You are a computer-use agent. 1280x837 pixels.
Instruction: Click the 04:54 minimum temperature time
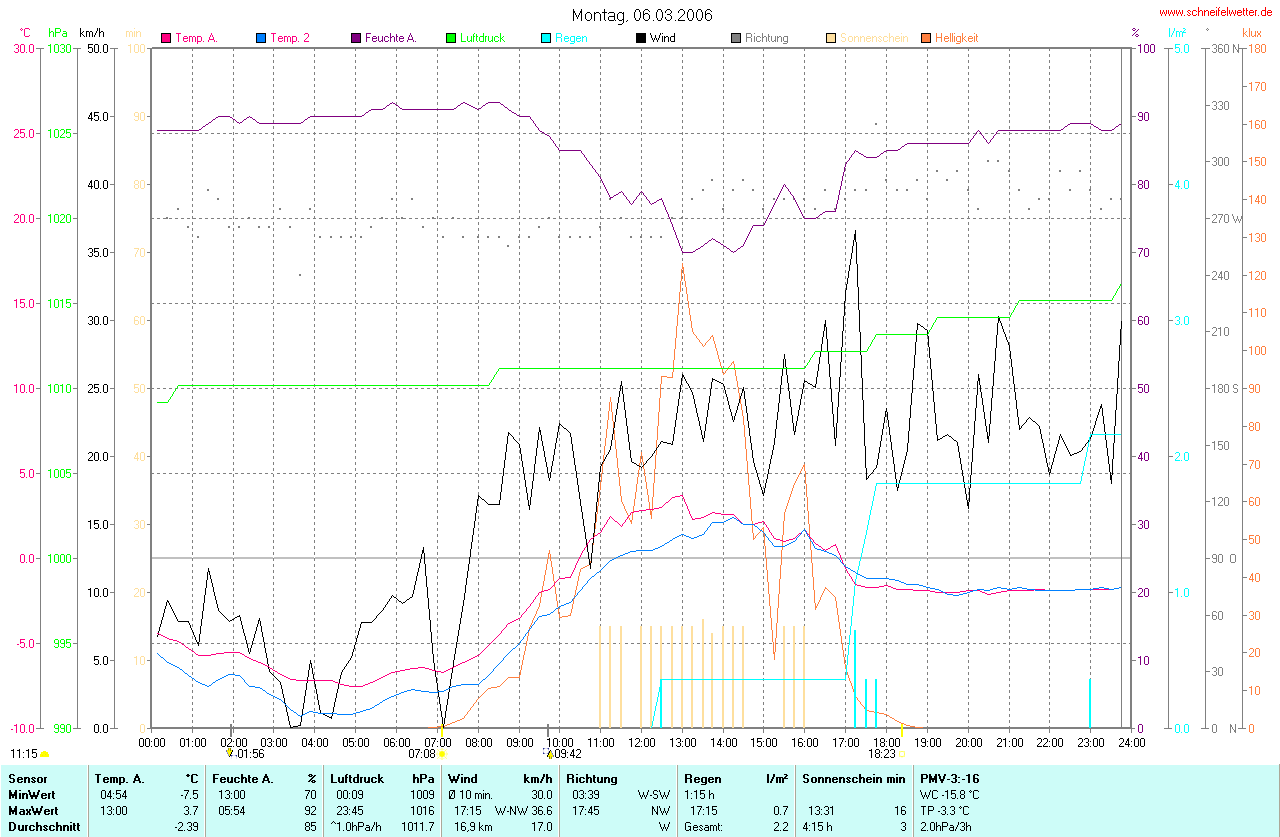click(x=113, y=795)
